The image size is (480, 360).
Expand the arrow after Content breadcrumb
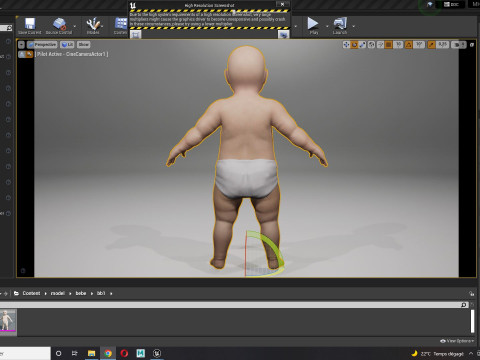[x=45, y=293]
